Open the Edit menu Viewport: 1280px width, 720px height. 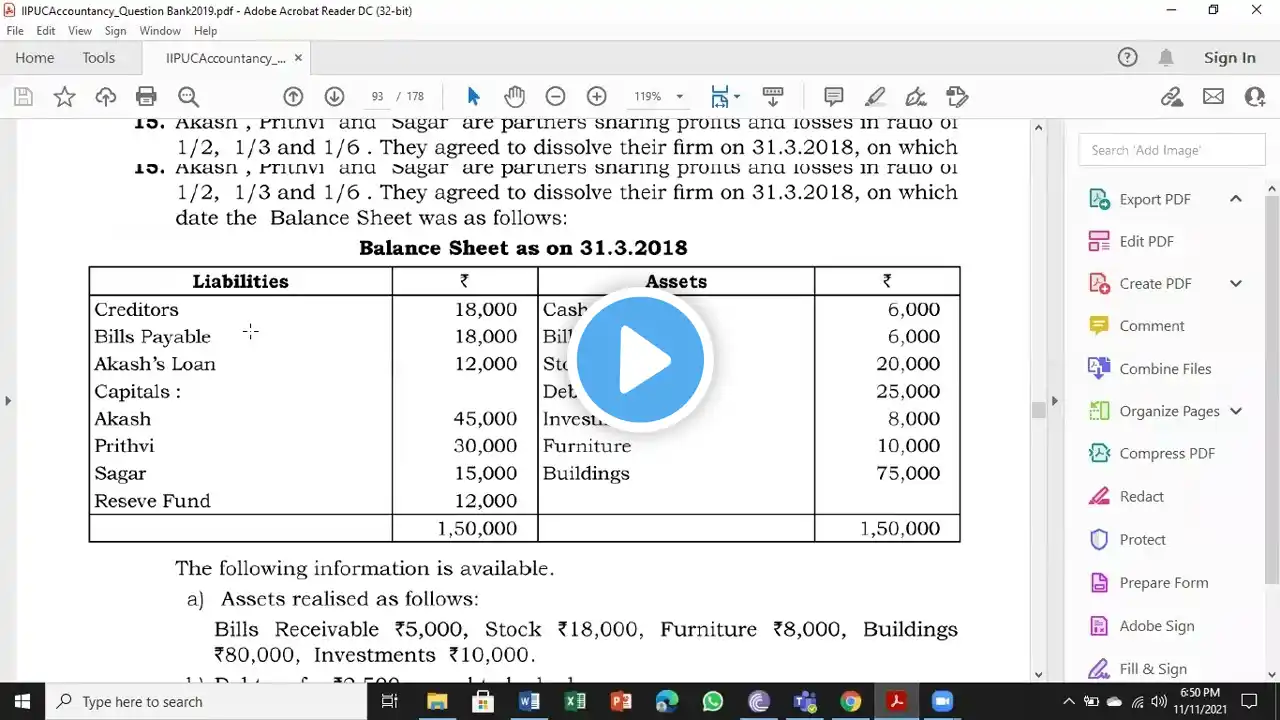coord(46,31)
